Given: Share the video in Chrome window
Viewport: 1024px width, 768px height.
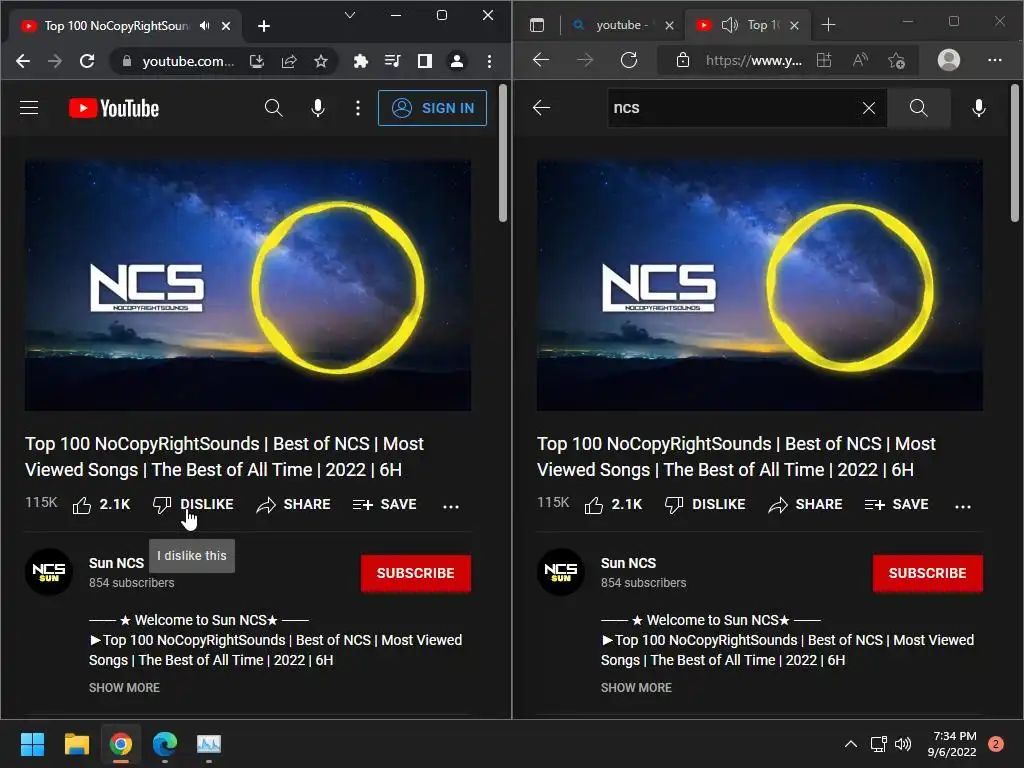Looking at the screenshot, I should [293, 505].
